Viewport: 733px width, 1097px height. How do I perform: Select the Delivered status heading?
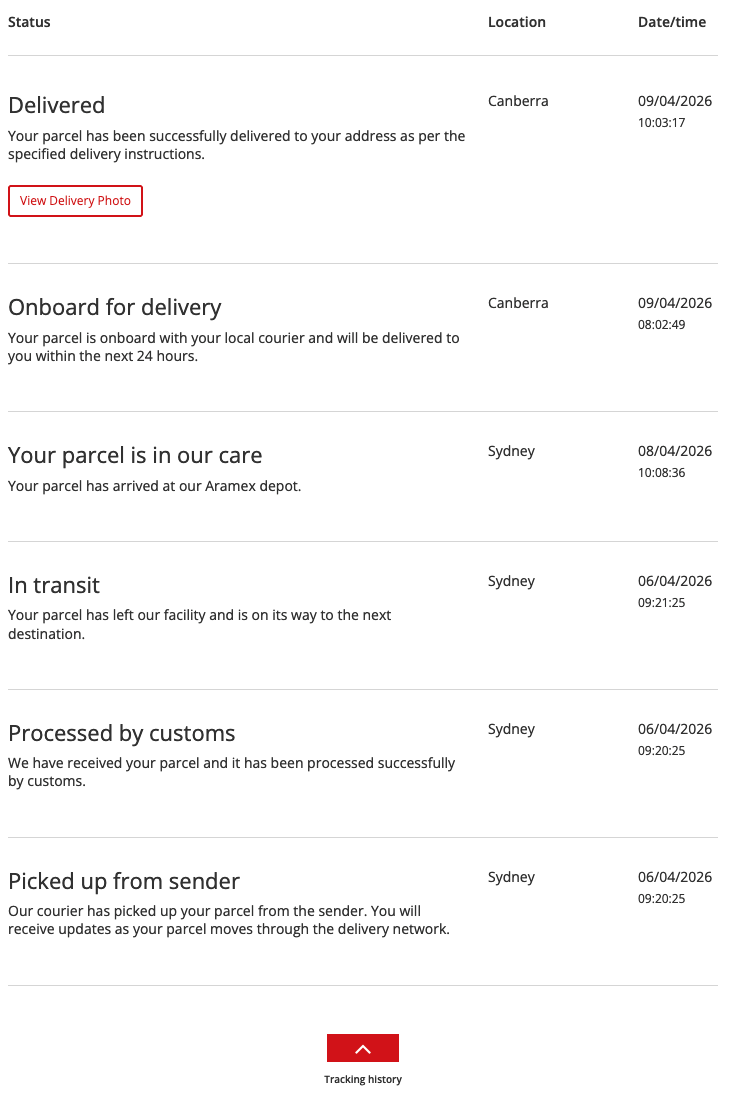56,105
